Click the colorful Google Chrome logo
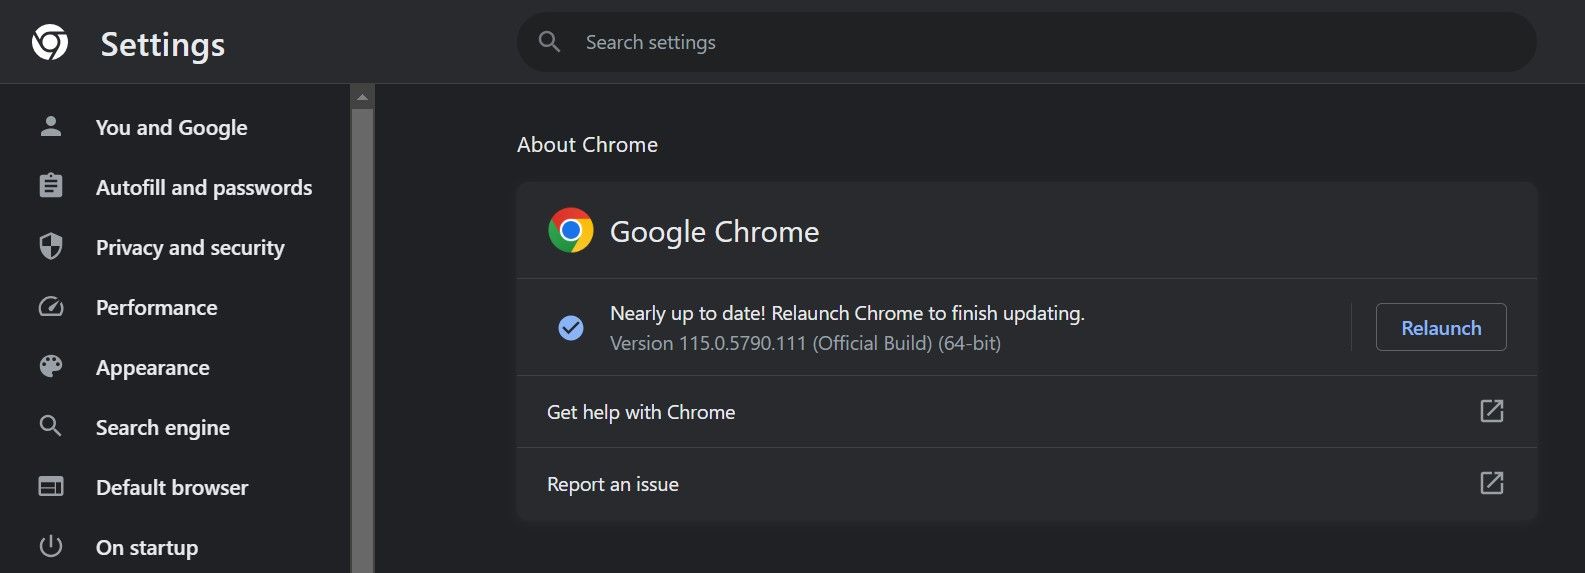The height and width of the screenshot is (573, 1585). click(x=571, y=231)
